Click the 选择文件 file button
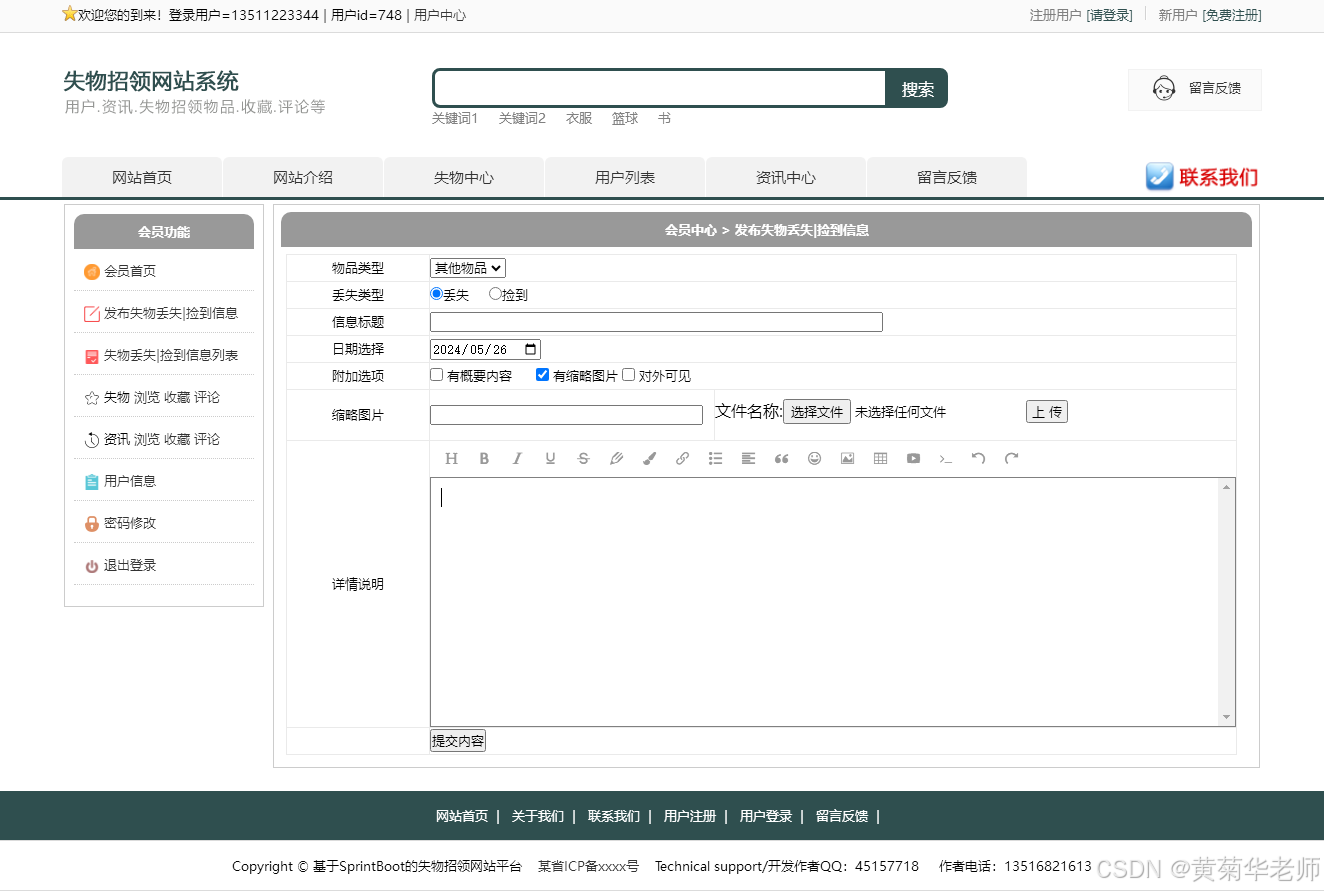Screen dimensions: 1324x891 817,411
